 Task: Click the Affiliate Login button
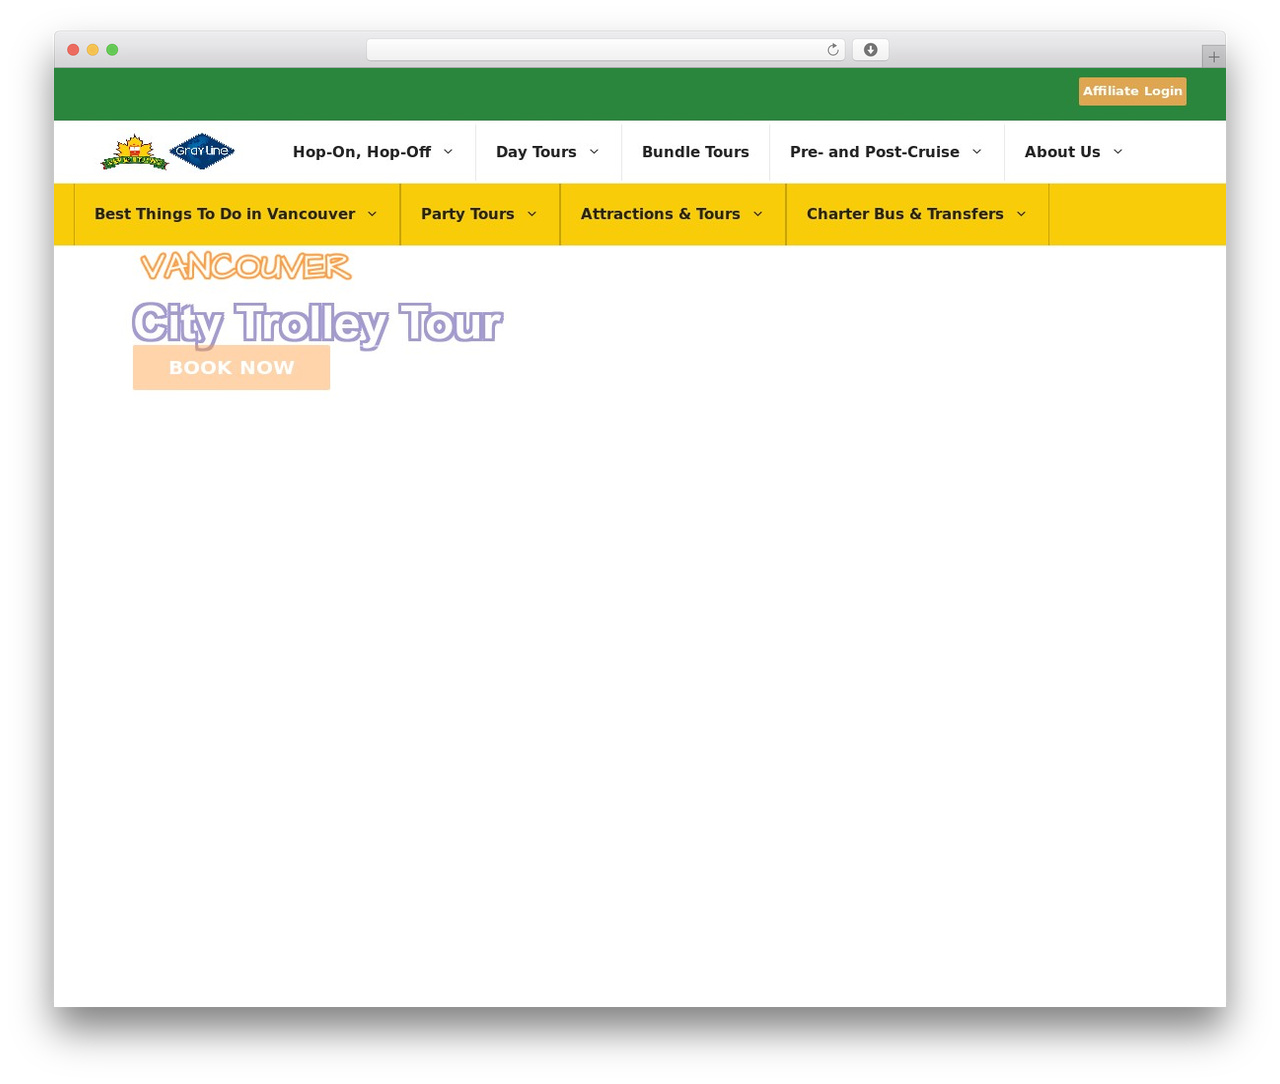tap(1132, 91)
